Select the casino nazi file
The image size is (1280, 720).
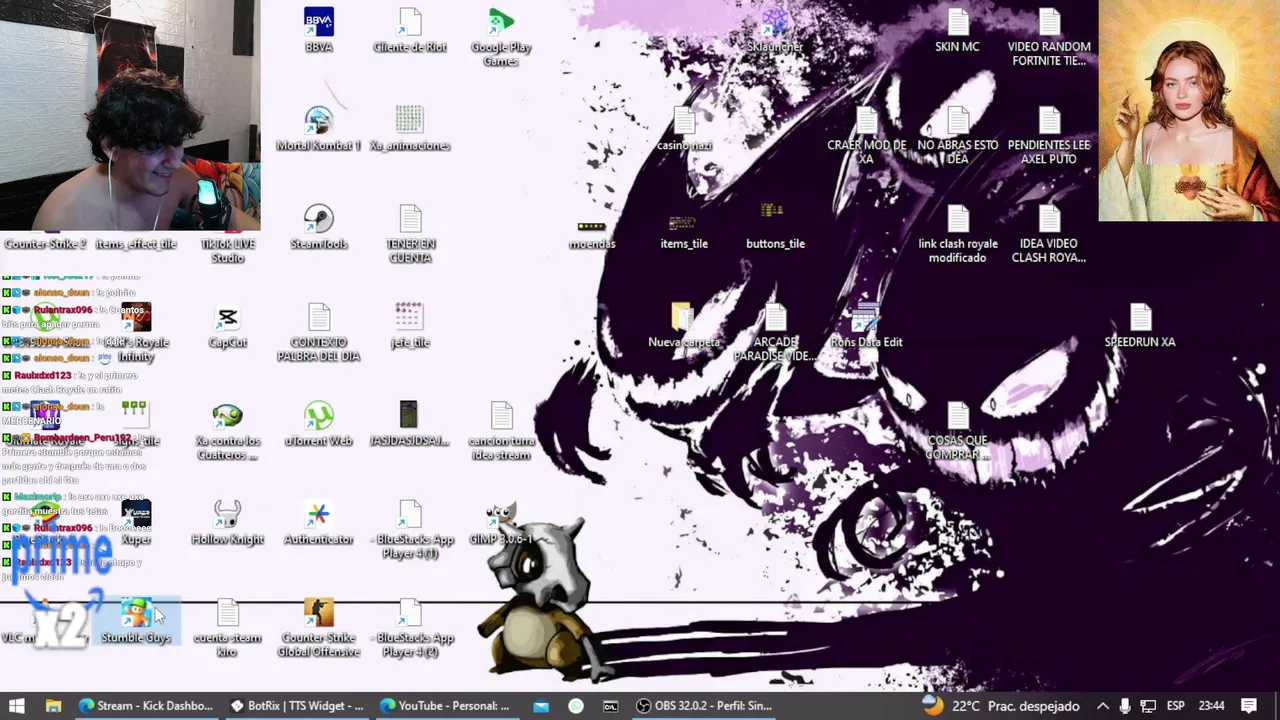point(684,129)
